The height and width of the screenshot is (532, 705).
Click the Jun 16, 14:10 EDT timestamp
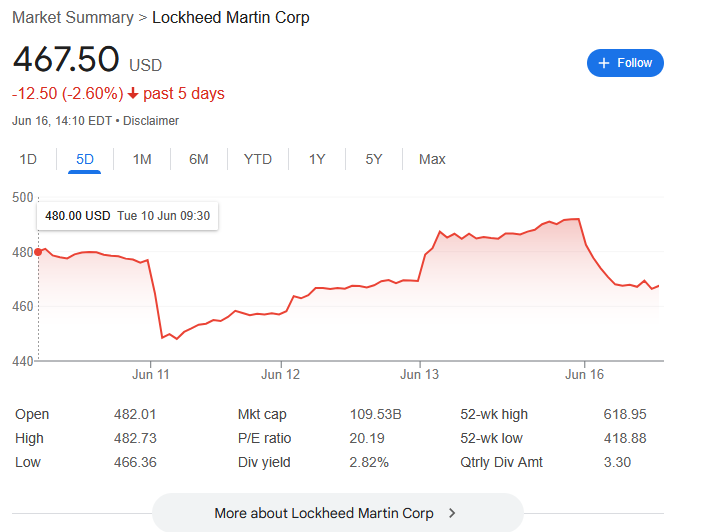pyautogui.click(x=62, y=121)
